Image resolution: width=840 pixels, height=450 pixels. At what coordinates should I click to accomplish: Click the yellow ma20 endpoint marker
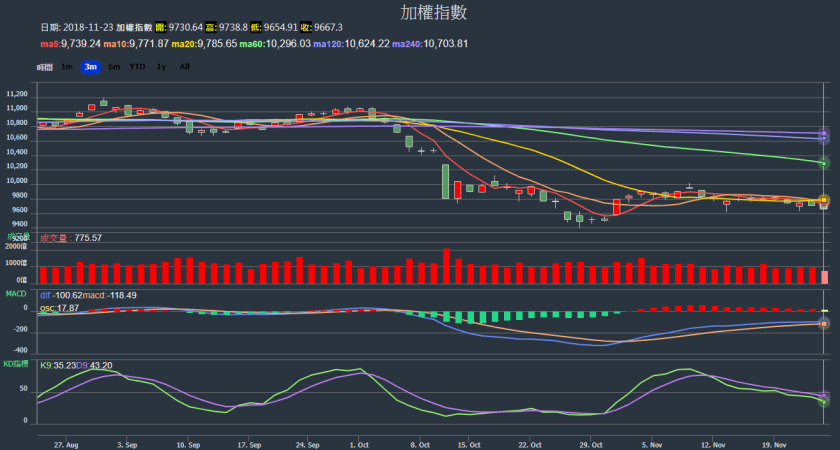[824, 201]
